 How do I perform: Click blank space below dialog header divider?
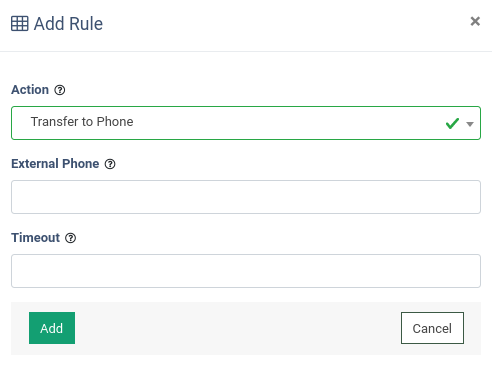246,67
